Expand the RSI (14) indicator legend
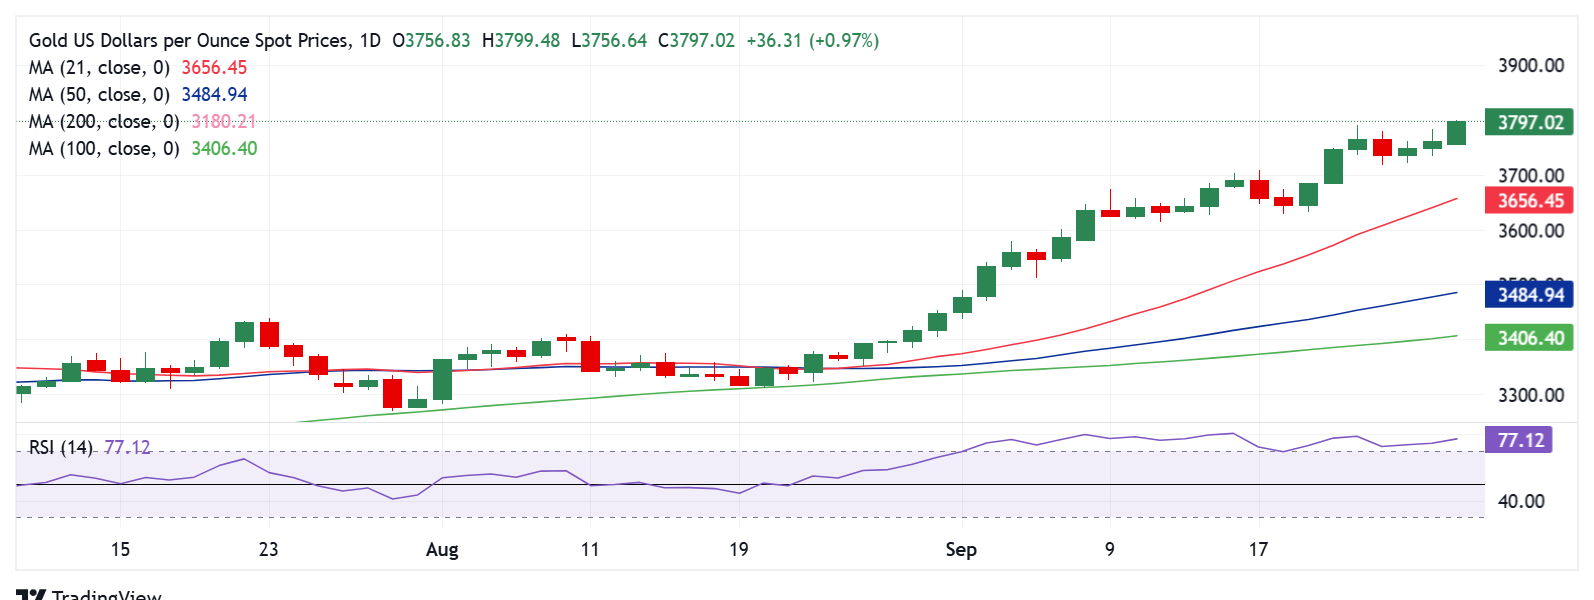This screenshot has height=600, width=1594. tap(60, 447)
